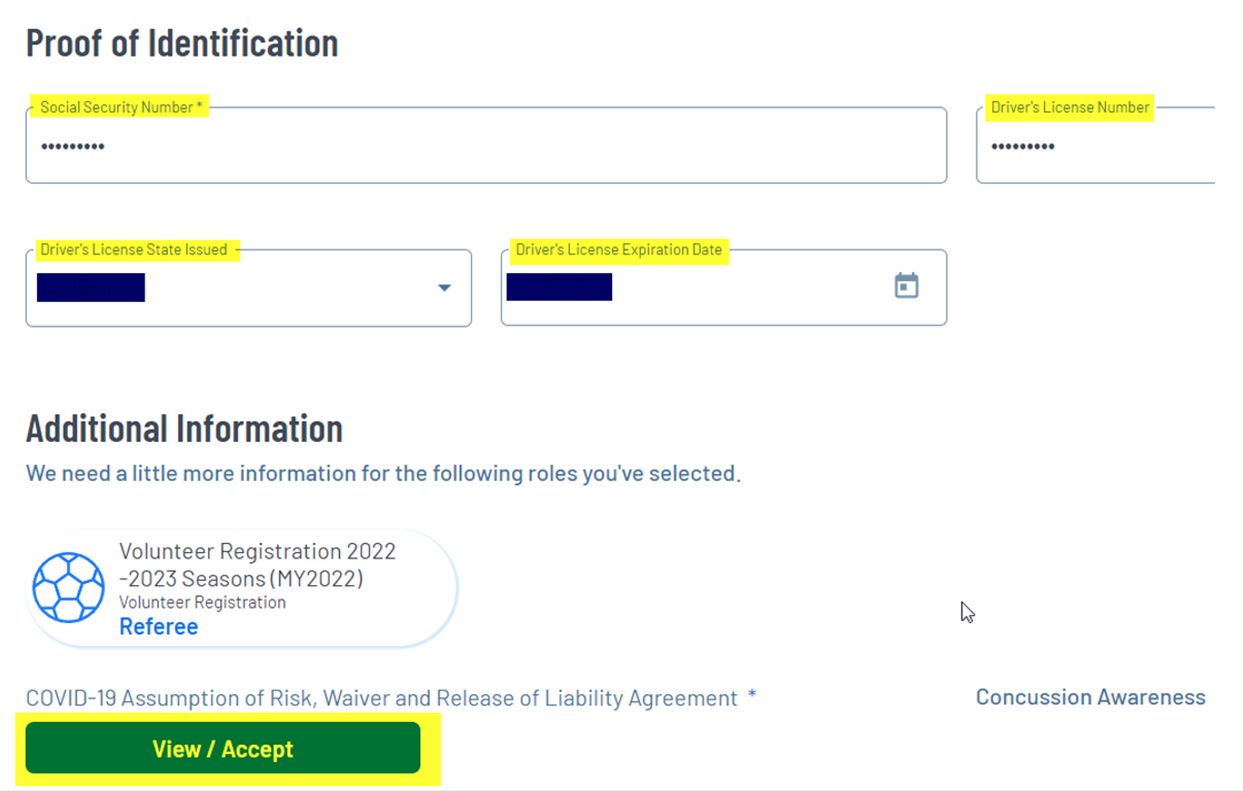Click the redacted state value in dropdown
Screen dimensions: 1243x791
[91, 287]
